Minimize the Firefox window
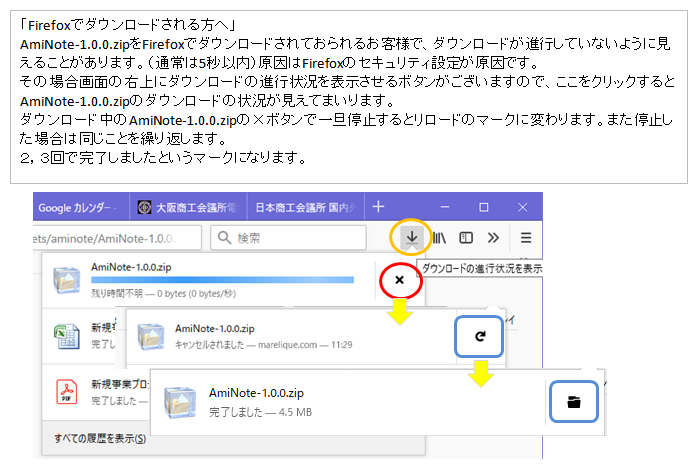The height and width of the screenshot is (468, 699). 445,207
